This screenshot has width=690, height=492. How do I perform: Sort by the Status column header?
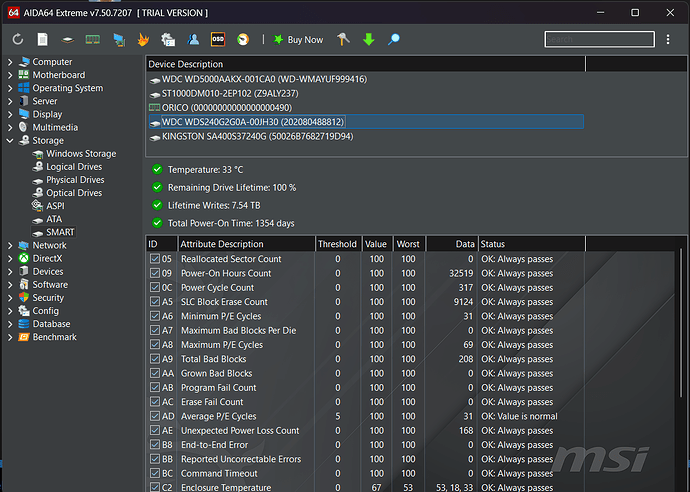[x=532, y=244]
